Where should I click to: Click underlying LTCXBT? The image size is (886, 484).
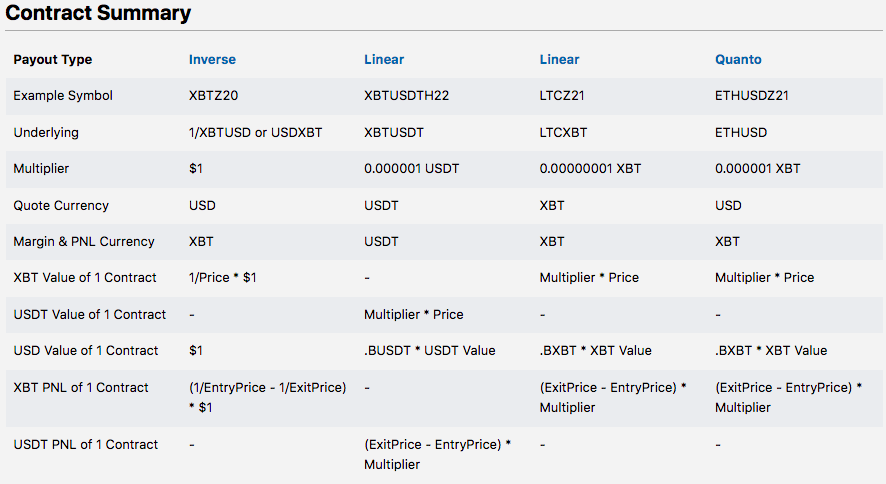(563, 133)
